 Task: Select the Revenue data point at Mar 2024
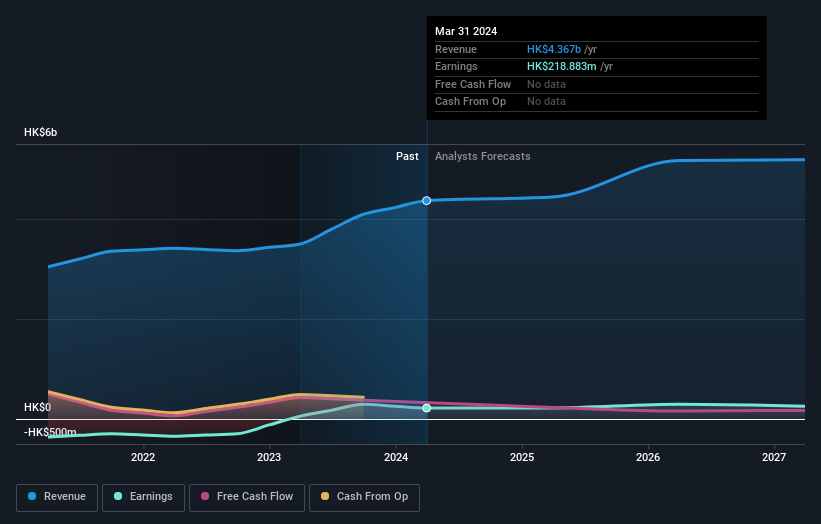point(427,200)
